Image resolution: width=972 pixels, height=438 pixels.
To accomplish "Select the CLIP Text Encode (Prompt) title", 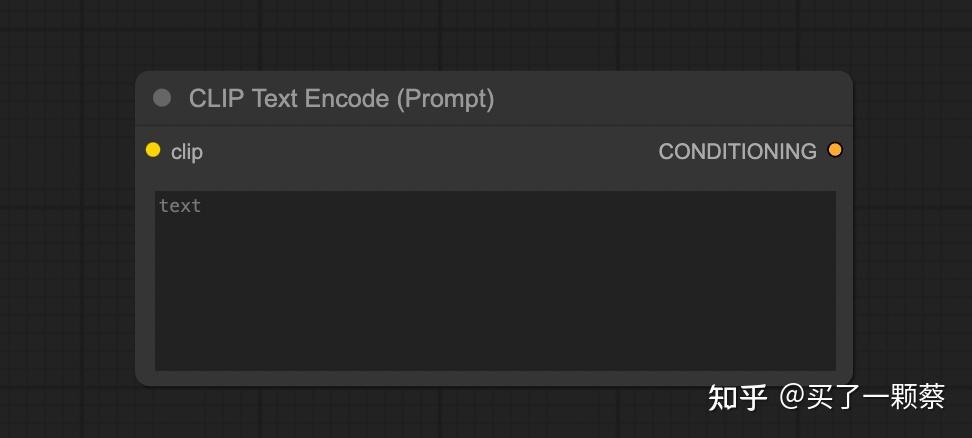I will [x=341, y=99].
